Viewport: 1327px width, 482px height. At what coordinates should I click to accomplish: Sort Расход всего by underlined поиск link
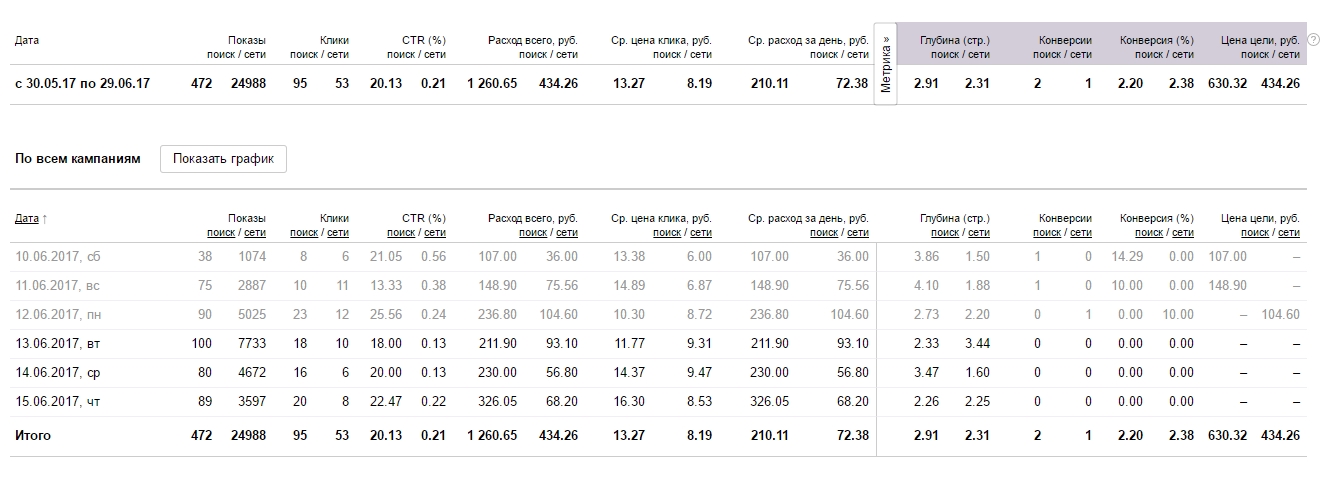click(x=533, y=233)
